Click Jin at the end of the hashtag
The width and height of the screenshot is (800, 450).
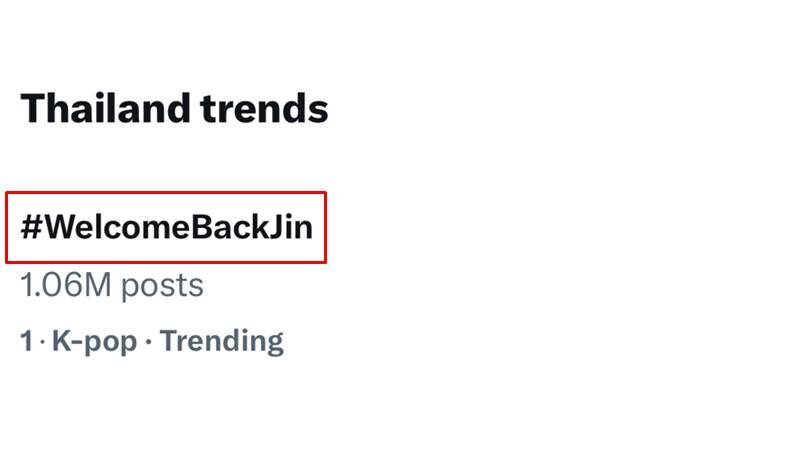point(291,227)
